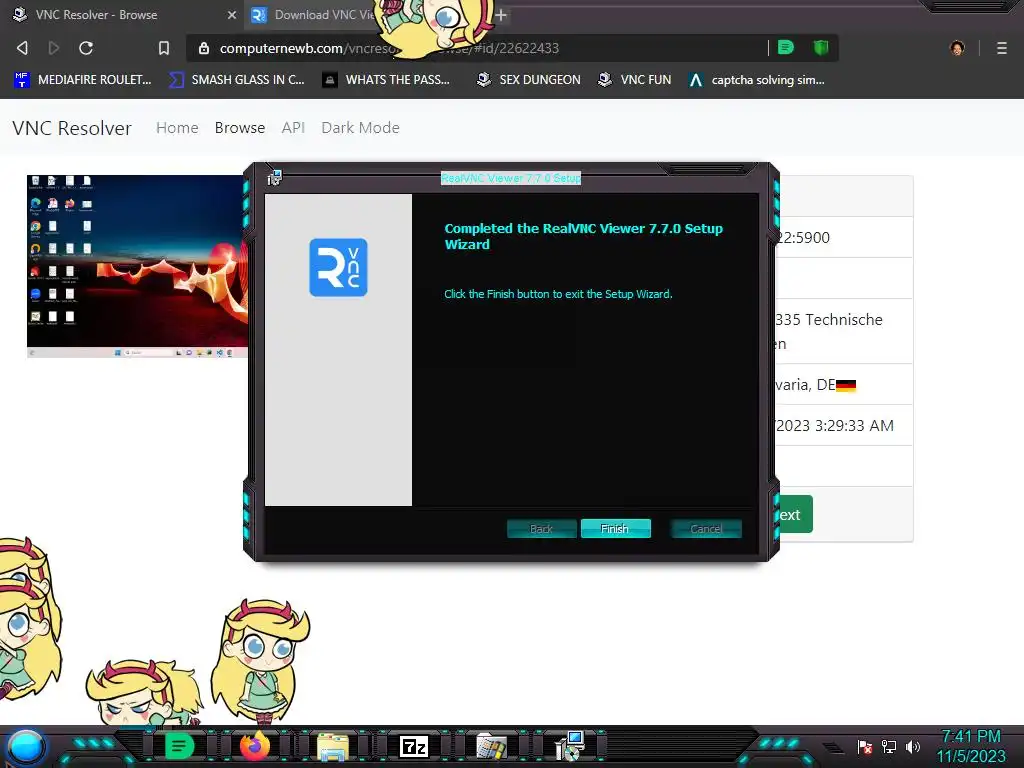Image resolution: width=1024 pixels, height=768 pixels.
Task: Open the control panel taskbar icon
Action: coord(491,747)
